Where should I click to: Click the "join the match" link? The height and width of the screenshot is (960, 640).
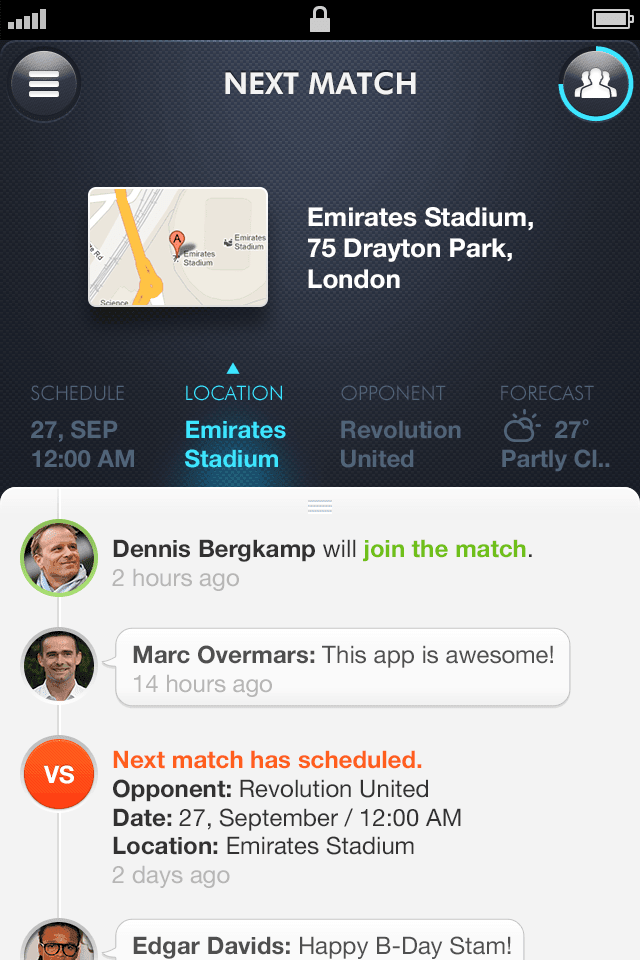pyautogui.click(x=444, y=548)
